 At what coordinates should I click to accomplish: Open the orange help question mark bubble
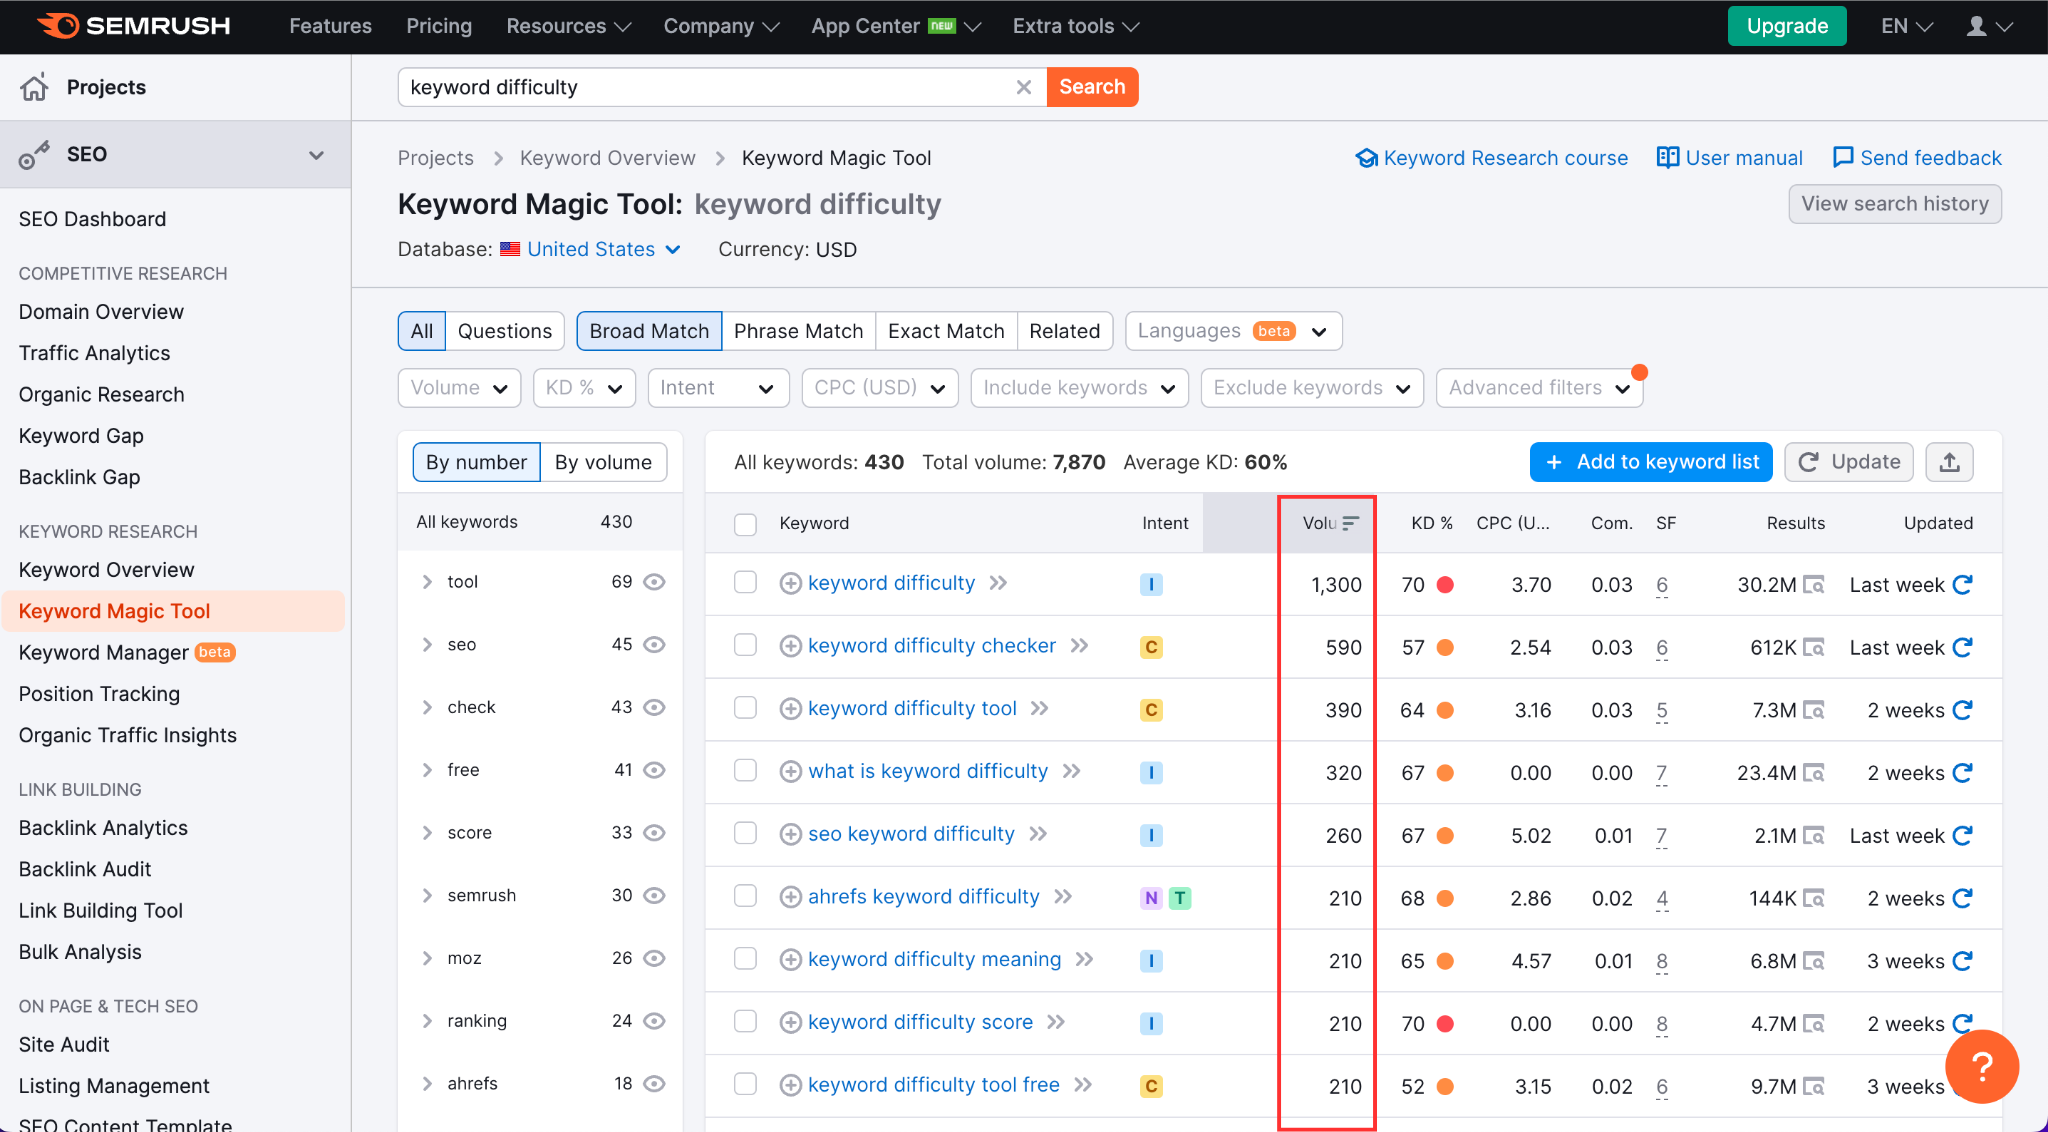pos(1982,1066)
